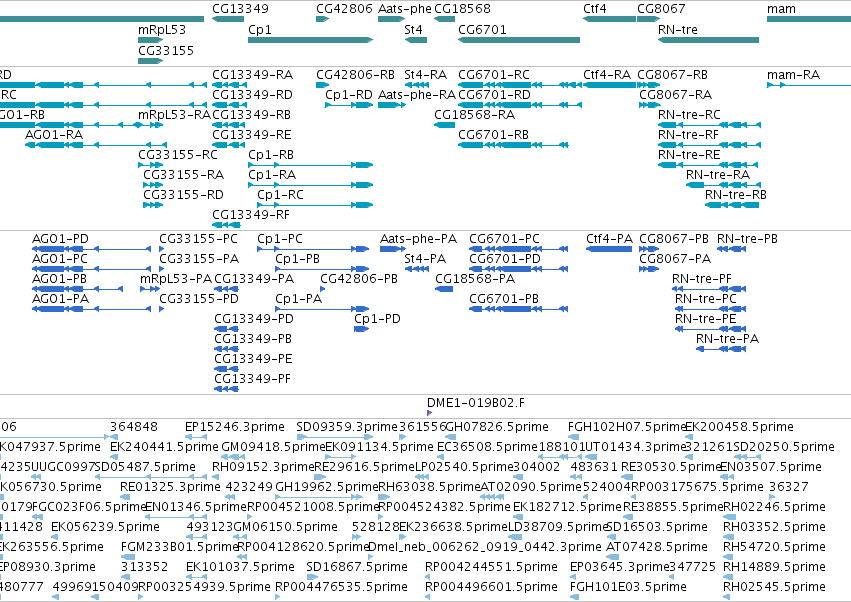Screen dimensions: 851x602
Task: Click EST FGH102H07.5prime
Action: (x=627, y=427)
